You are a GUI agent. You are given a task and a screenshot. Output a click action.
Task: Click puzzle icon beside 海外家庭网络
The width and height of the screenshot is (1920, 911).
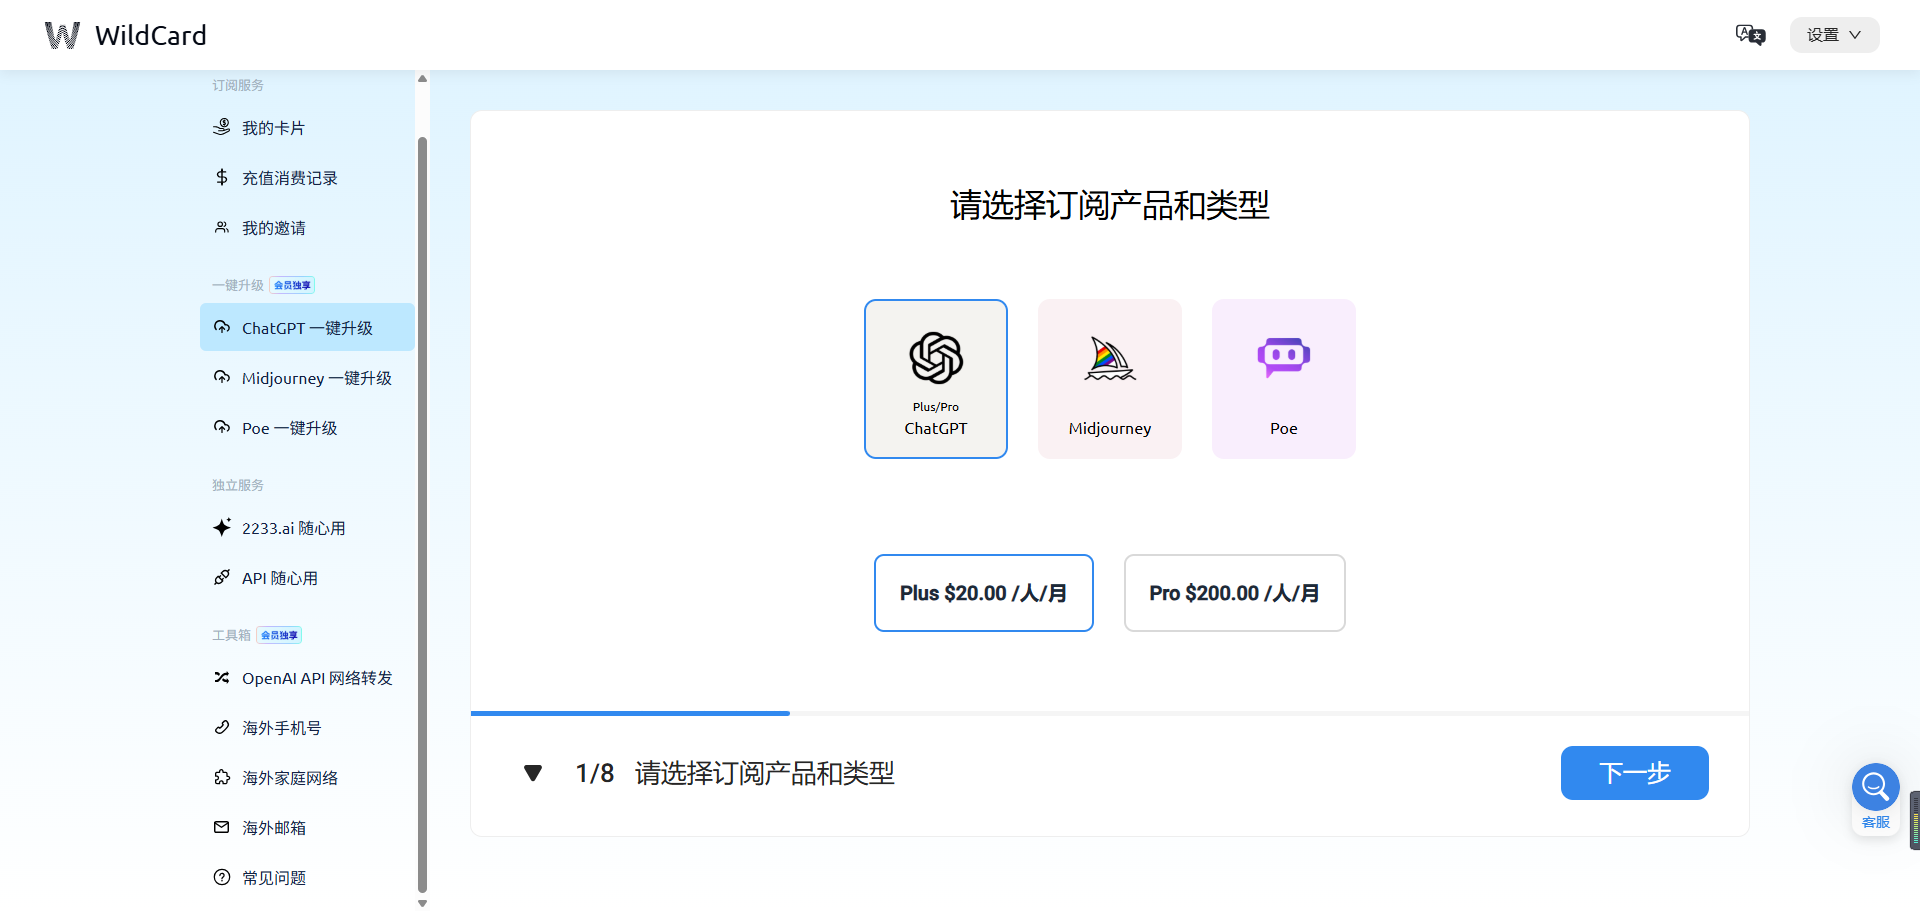(x=222, y=777)
